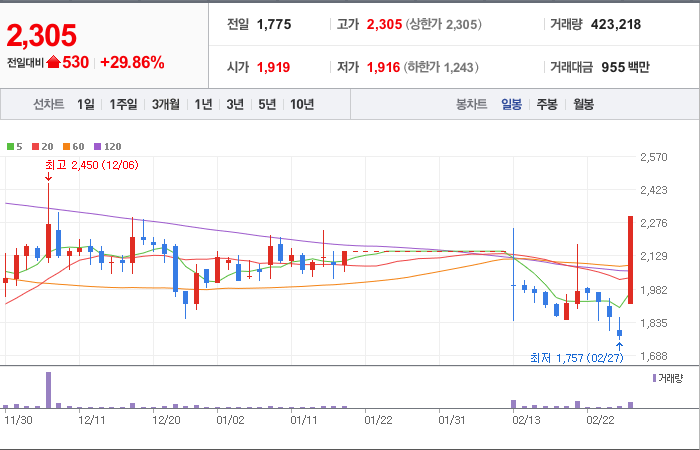Show the 3개월 line chart
This screenshot has height=450, width=700.
coord(166,104)
